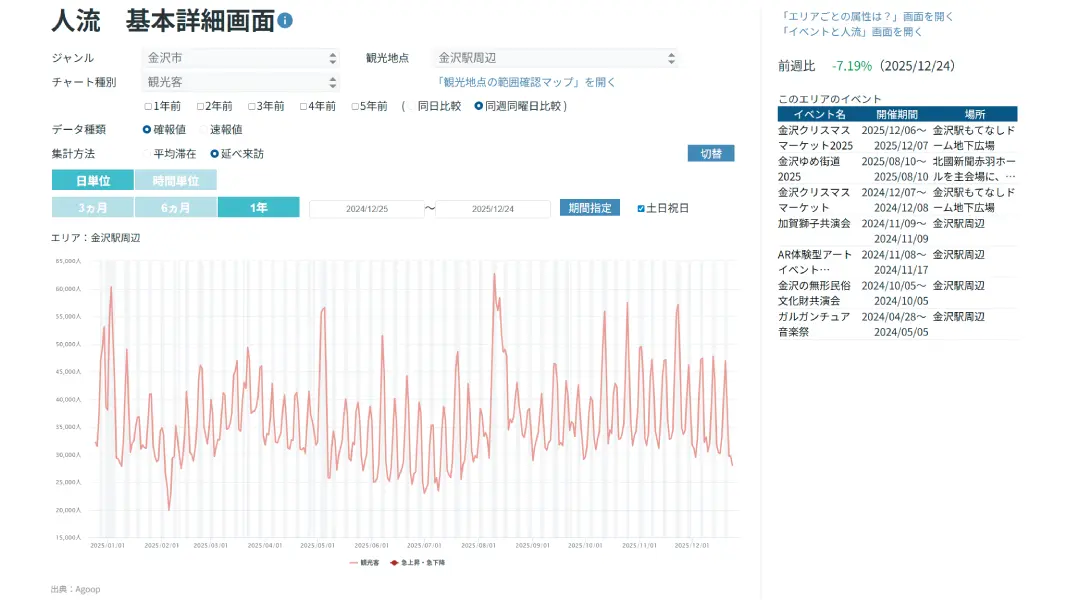
Task: Click the イベント名 column header
Action: click(x=819, y=114)
